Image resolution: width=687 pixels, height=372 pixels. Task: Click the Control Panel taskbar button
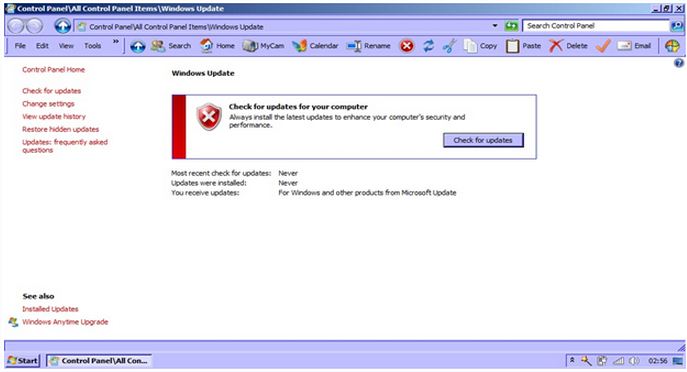pyautogui.click(x=99, y=361)
